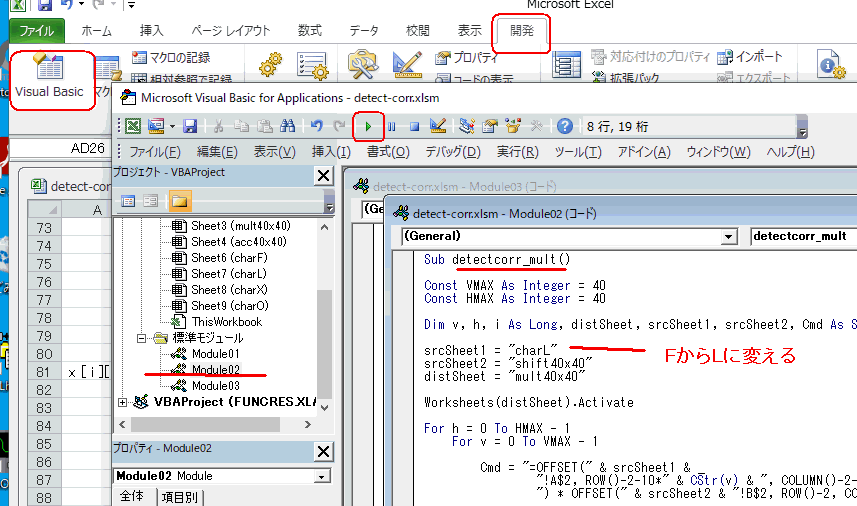The height and width of the screenshot is (506, 857).
Task: Click the Break pause button
Action: pyautogui.click(x=391, y=127)
